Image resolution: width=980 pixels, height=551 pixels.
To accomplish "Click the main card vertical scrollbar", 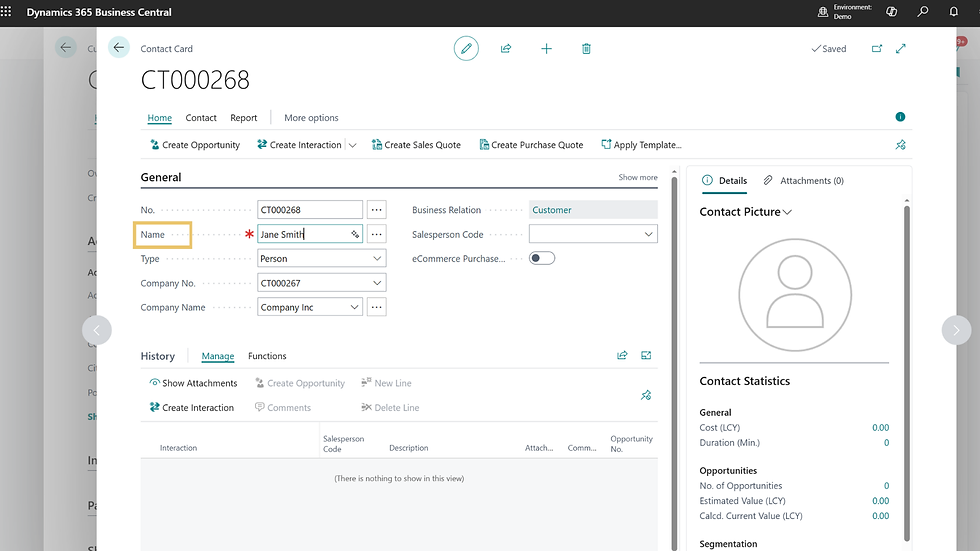I will click(x=674, y=362).
